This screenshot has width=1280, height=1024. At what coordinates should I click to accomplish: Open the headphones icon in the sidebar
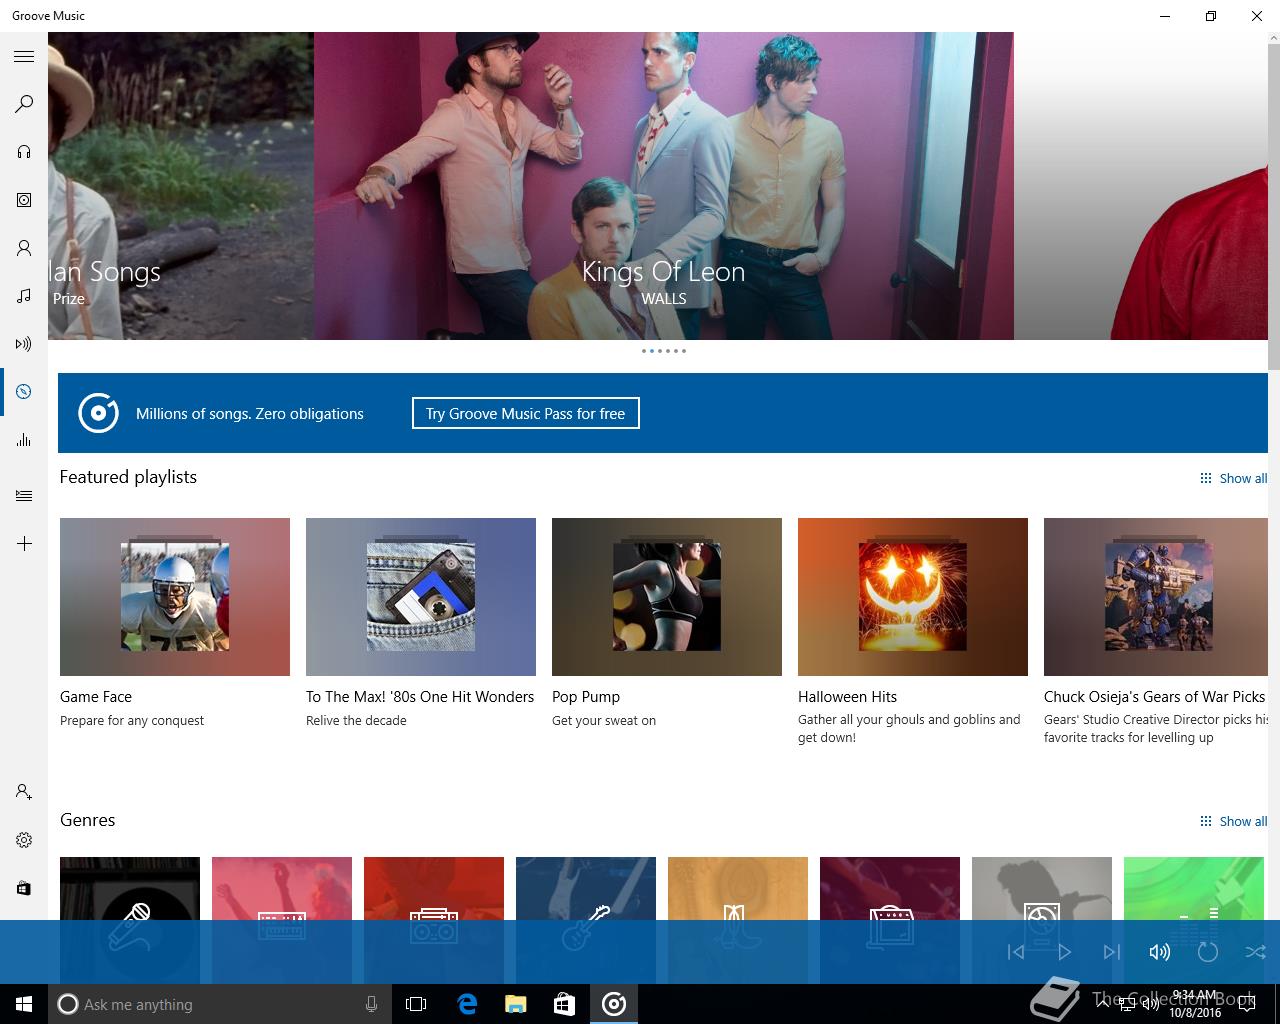(x=24, y=152)
